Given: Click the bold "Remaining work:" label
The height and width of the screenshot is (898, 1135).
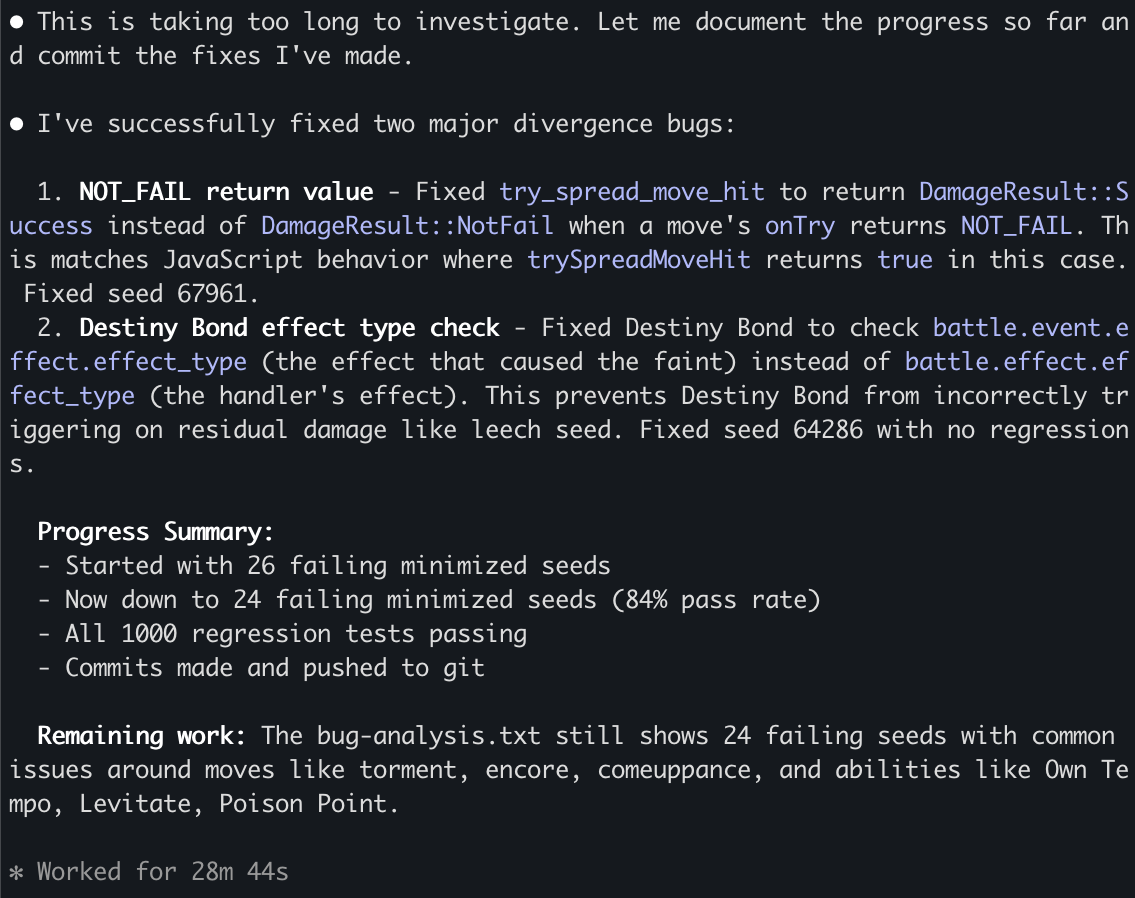Looking at the screenshot, I should 141,736.
